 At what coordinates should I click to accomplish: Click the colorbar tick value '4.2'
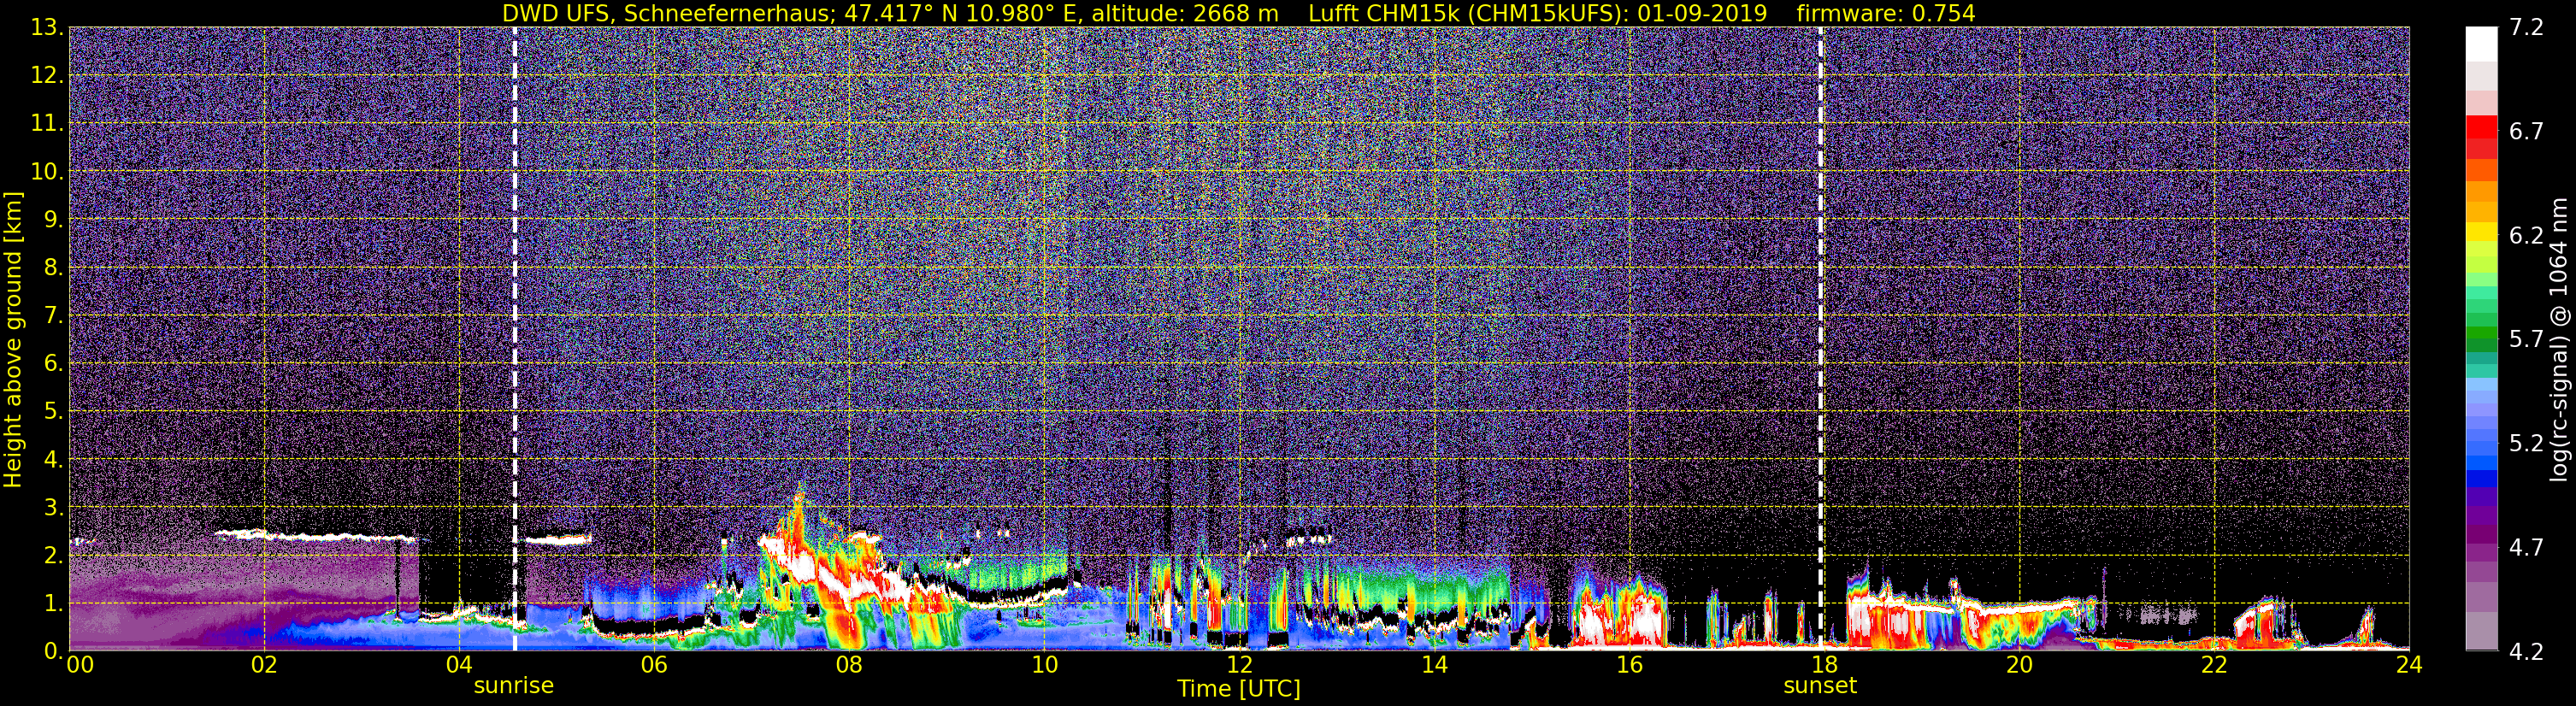click(x=2526, y=652)
